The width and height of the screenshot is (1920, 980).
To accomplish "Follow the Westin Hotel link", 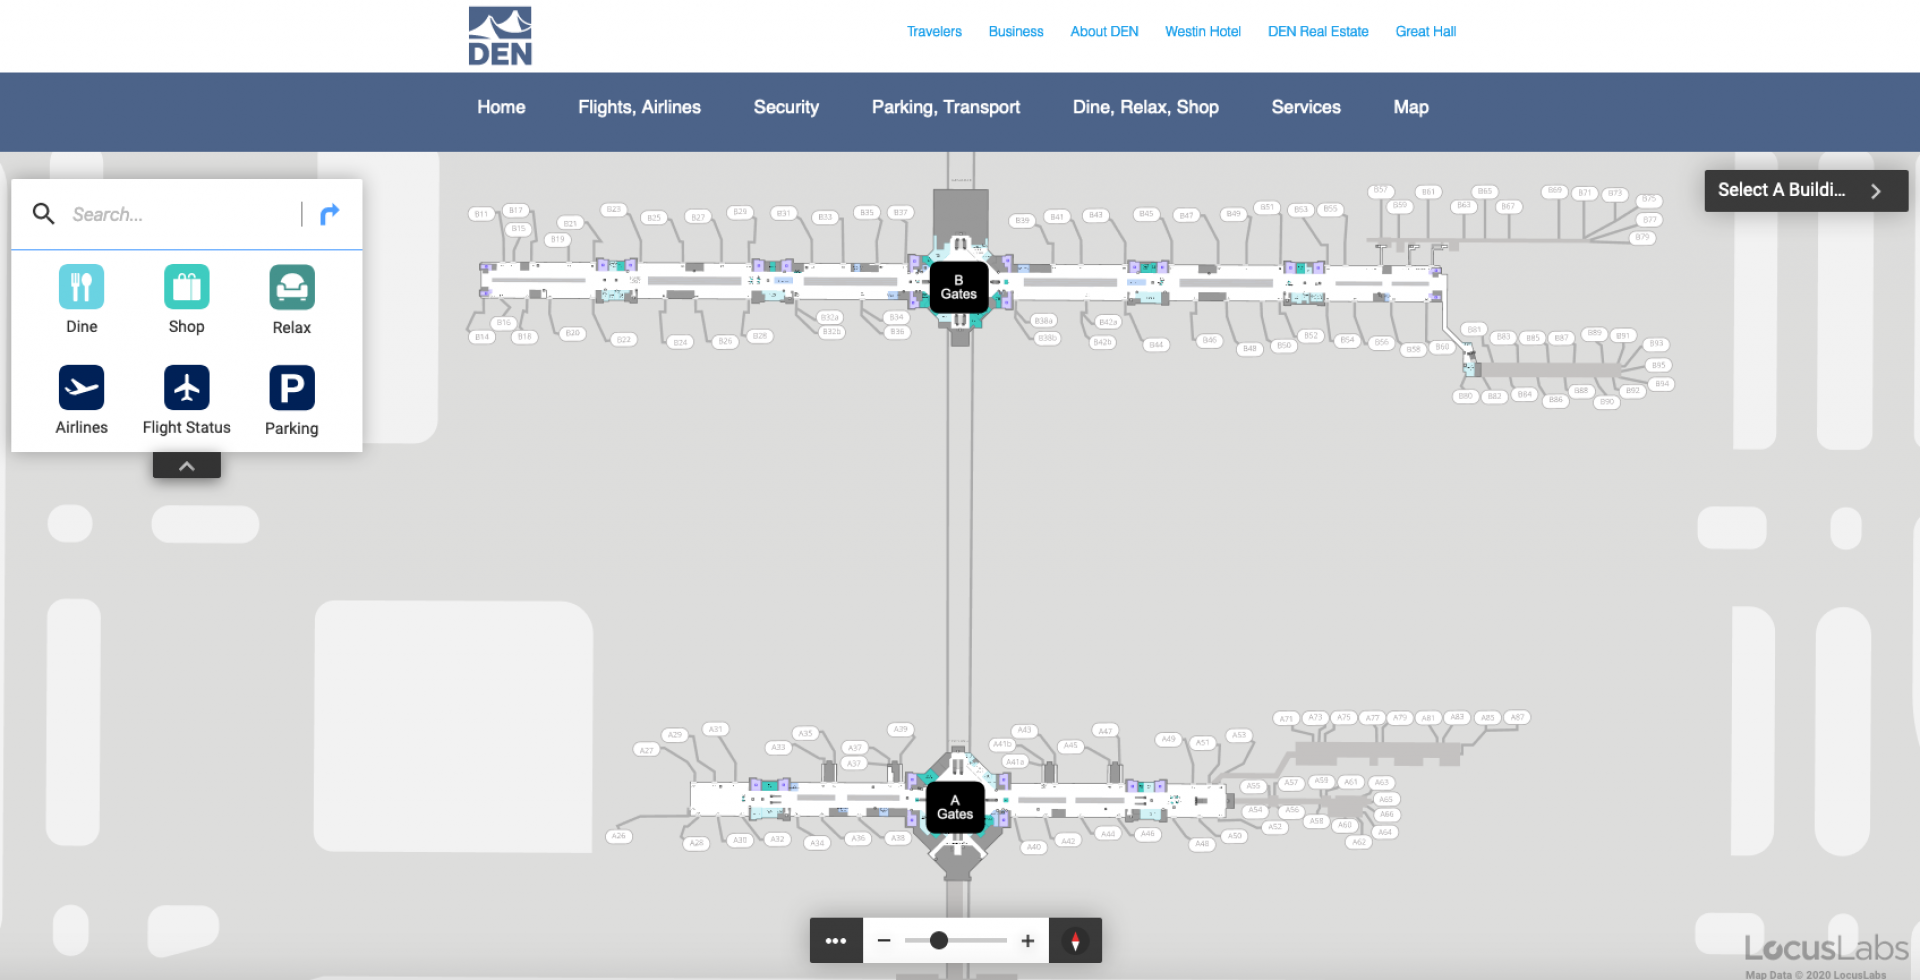I will tap(1202, 32).
